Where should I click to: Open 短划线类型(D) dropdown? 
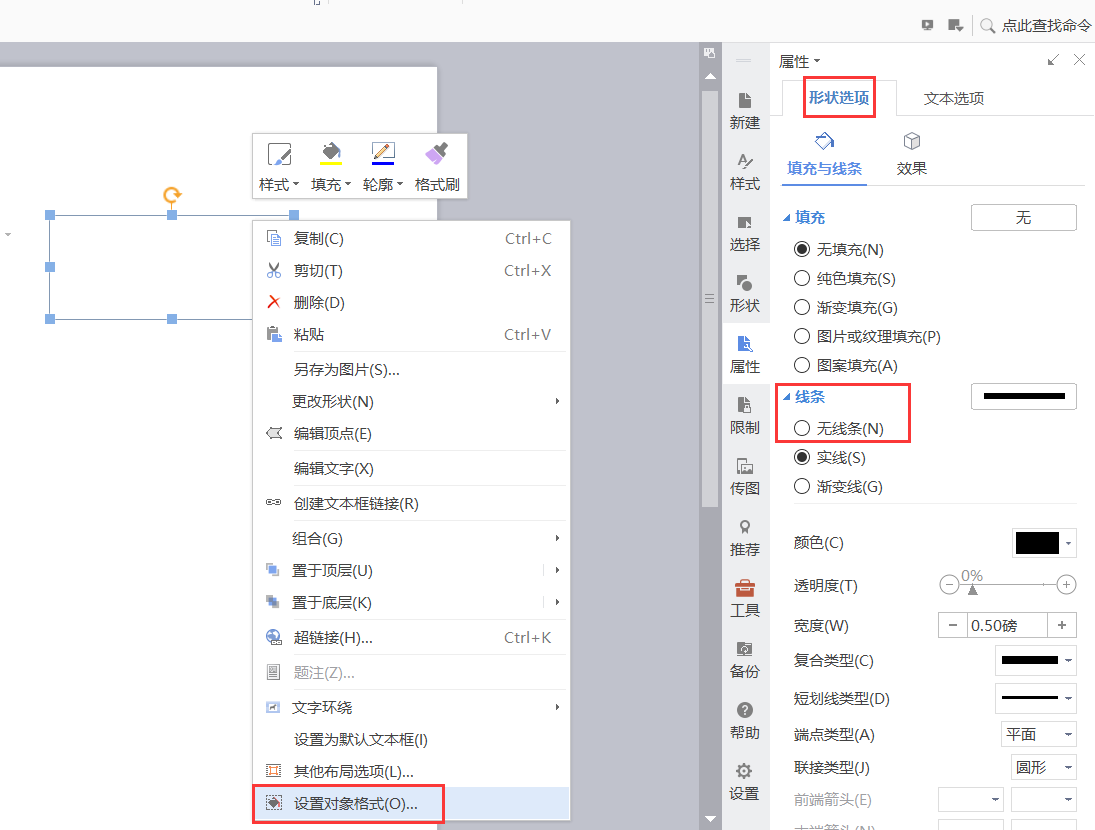pyautogui.click(x=1035, y=698)
